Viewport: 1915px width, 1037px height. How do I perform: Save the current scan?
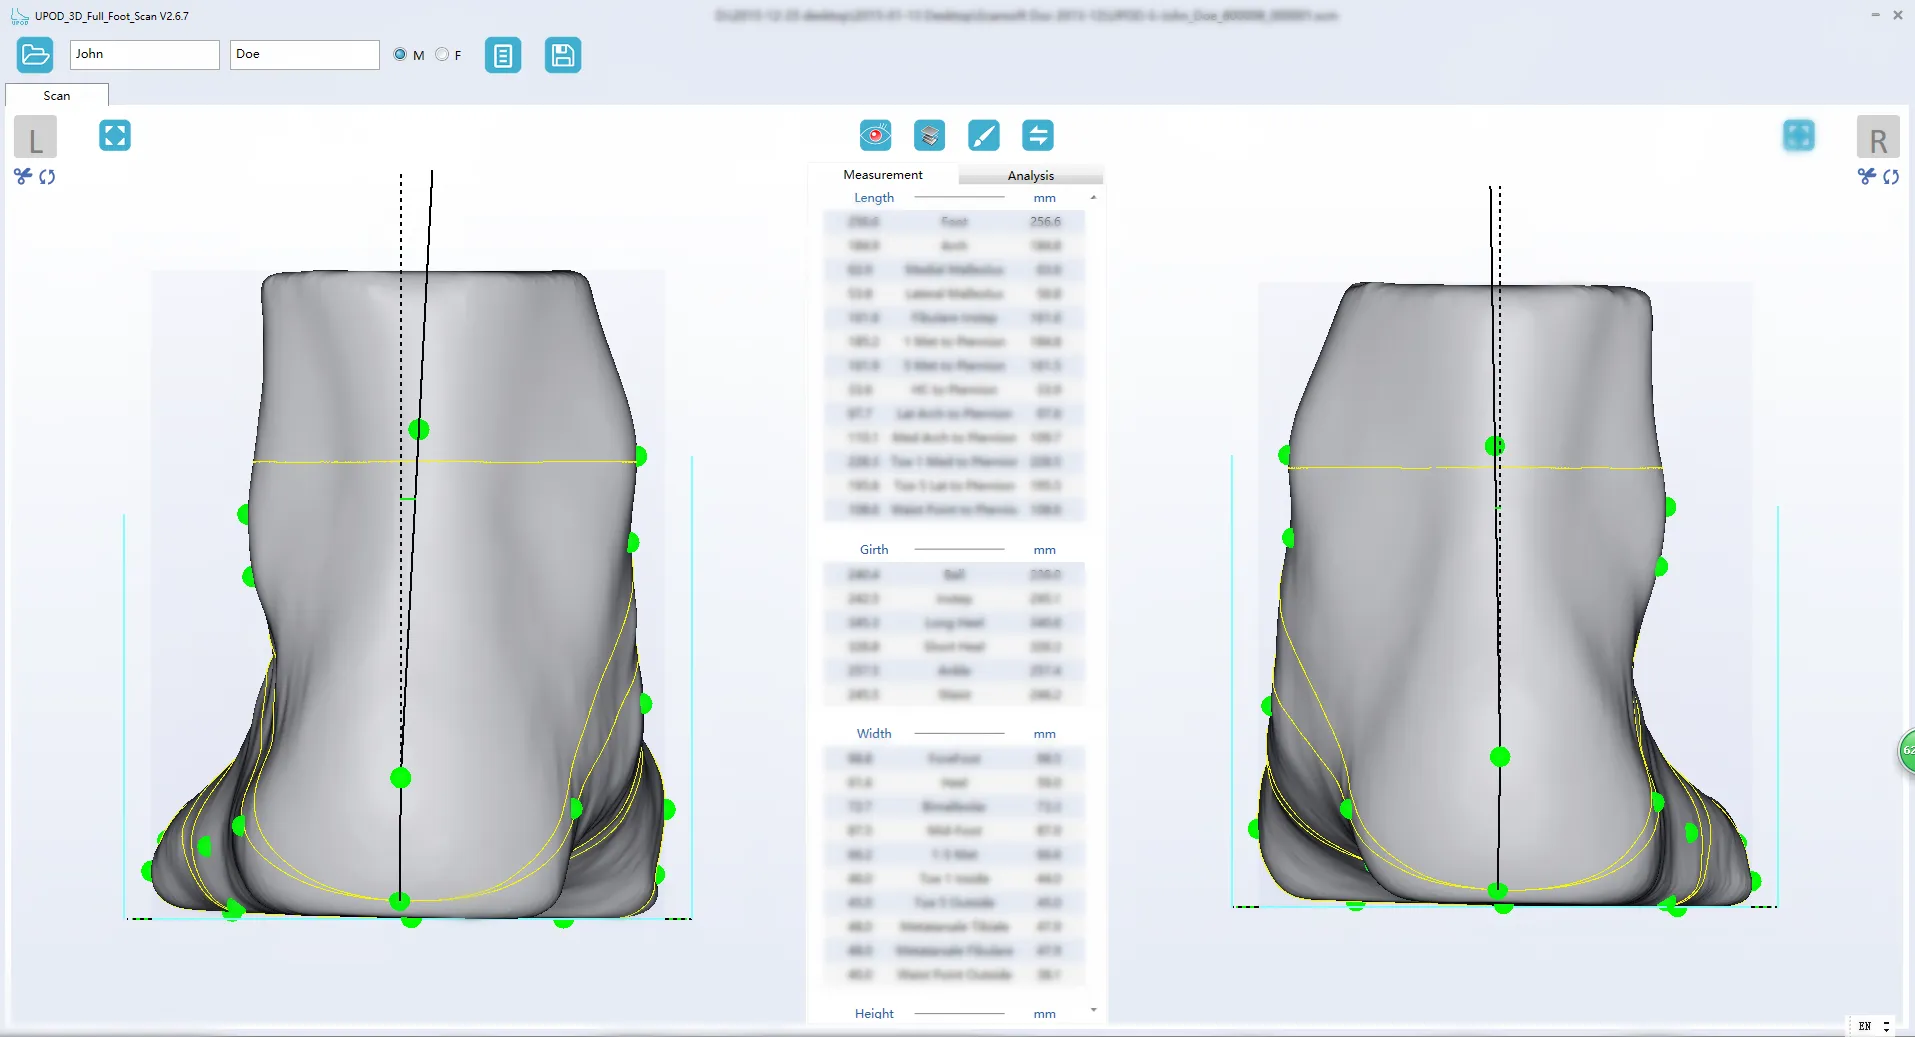563,55
